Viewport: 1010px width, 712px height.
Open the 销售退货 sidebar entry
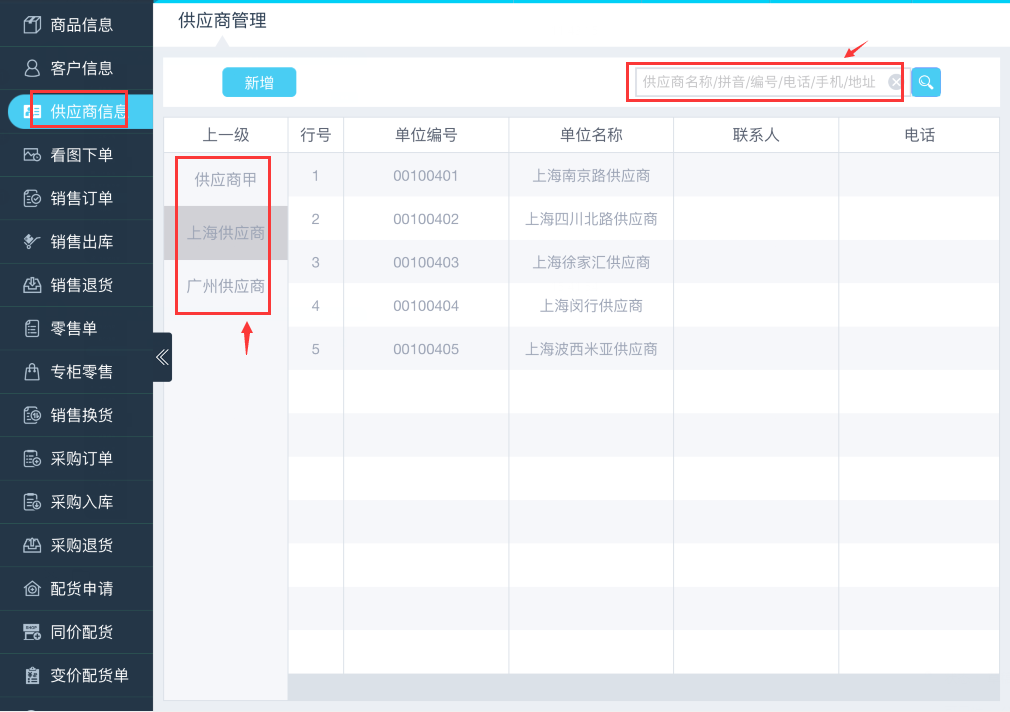(x=81, y=285)
